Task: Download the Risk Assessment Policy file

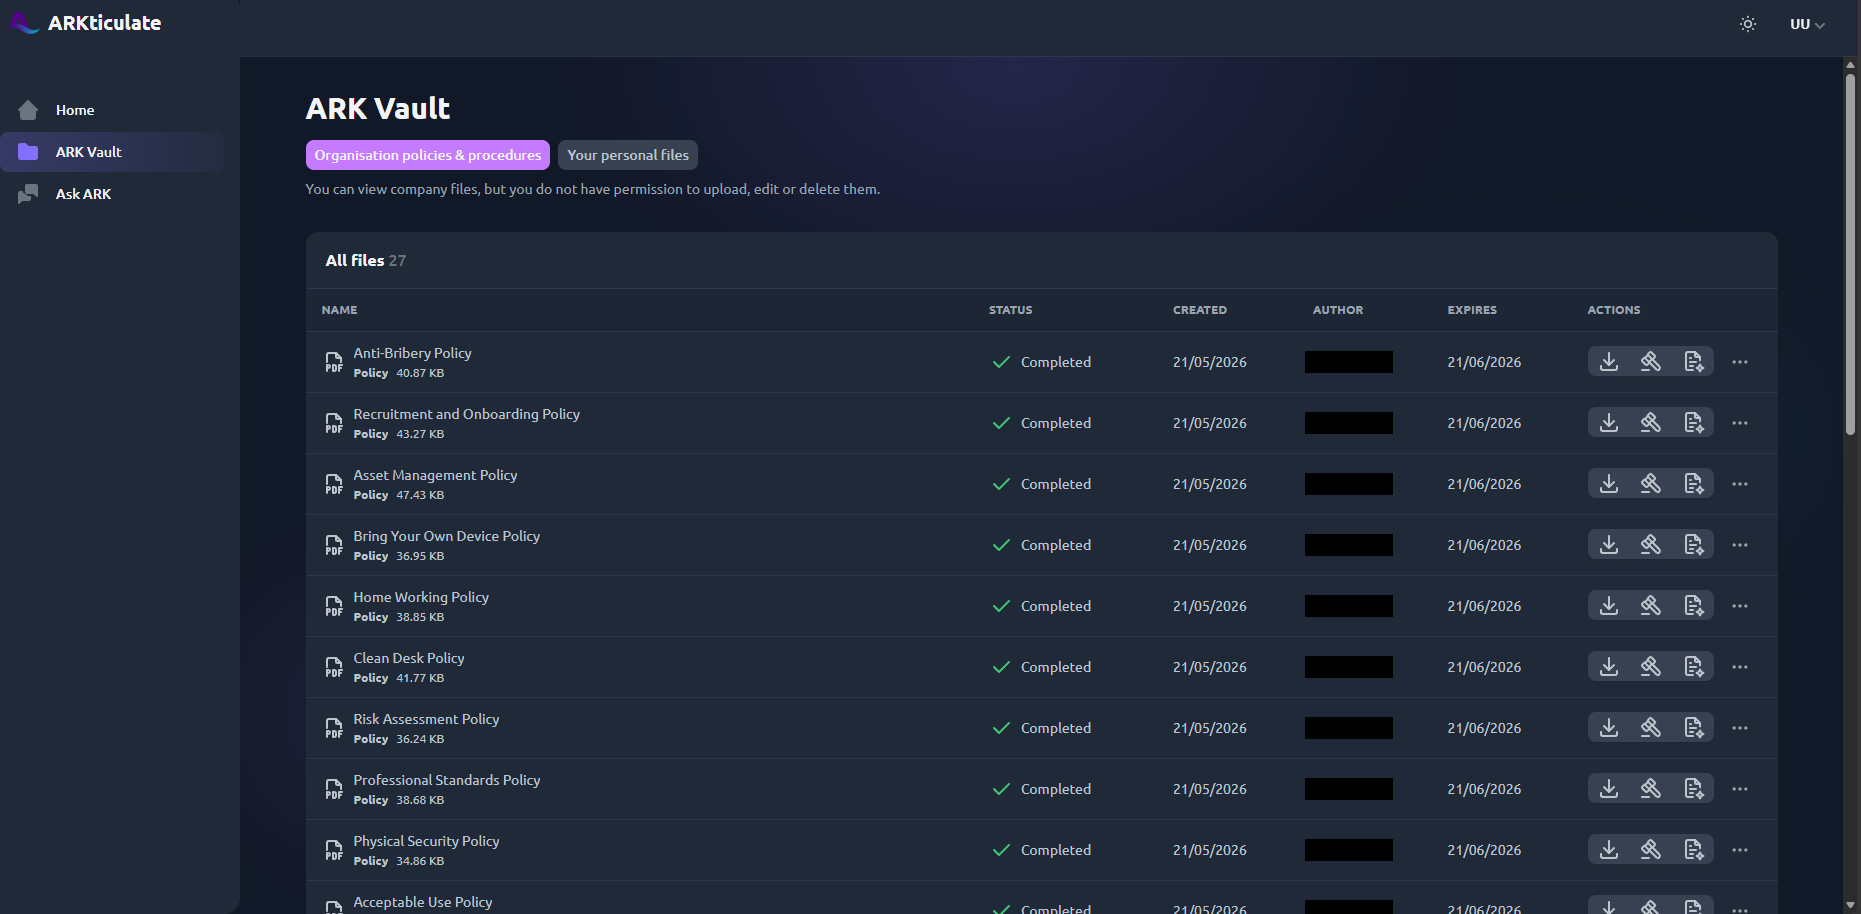Action: [1609, 728]
